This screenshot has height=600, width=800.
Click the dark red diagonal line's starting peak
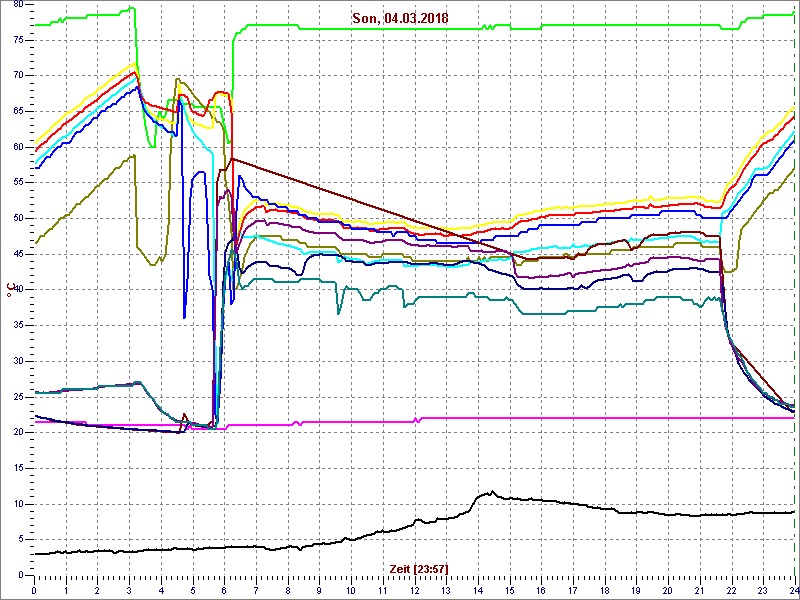(232, 158)
